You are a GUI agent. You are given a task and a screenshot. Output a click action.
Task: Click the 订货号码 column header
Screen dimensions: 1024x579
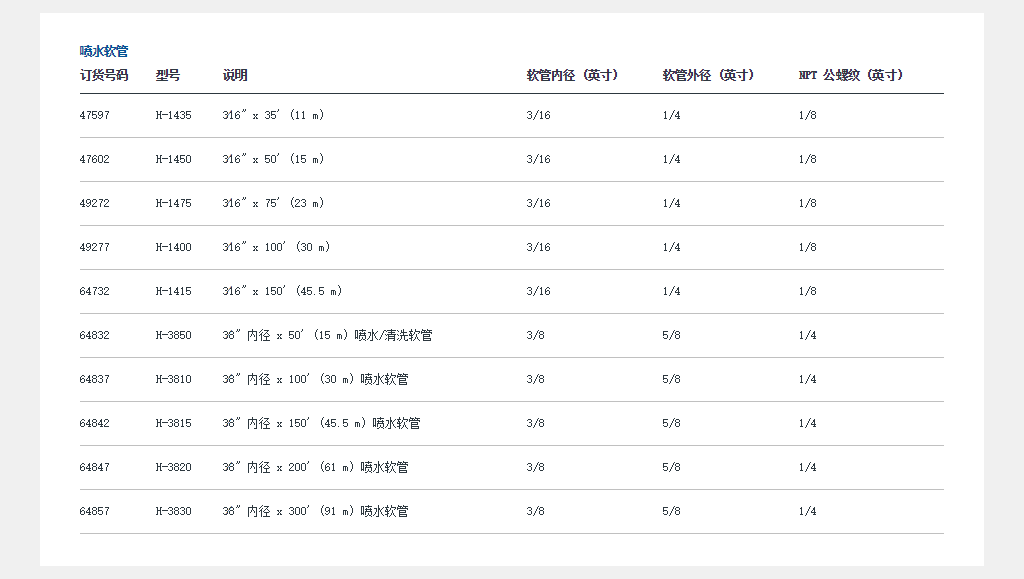[x=104, y=75]
